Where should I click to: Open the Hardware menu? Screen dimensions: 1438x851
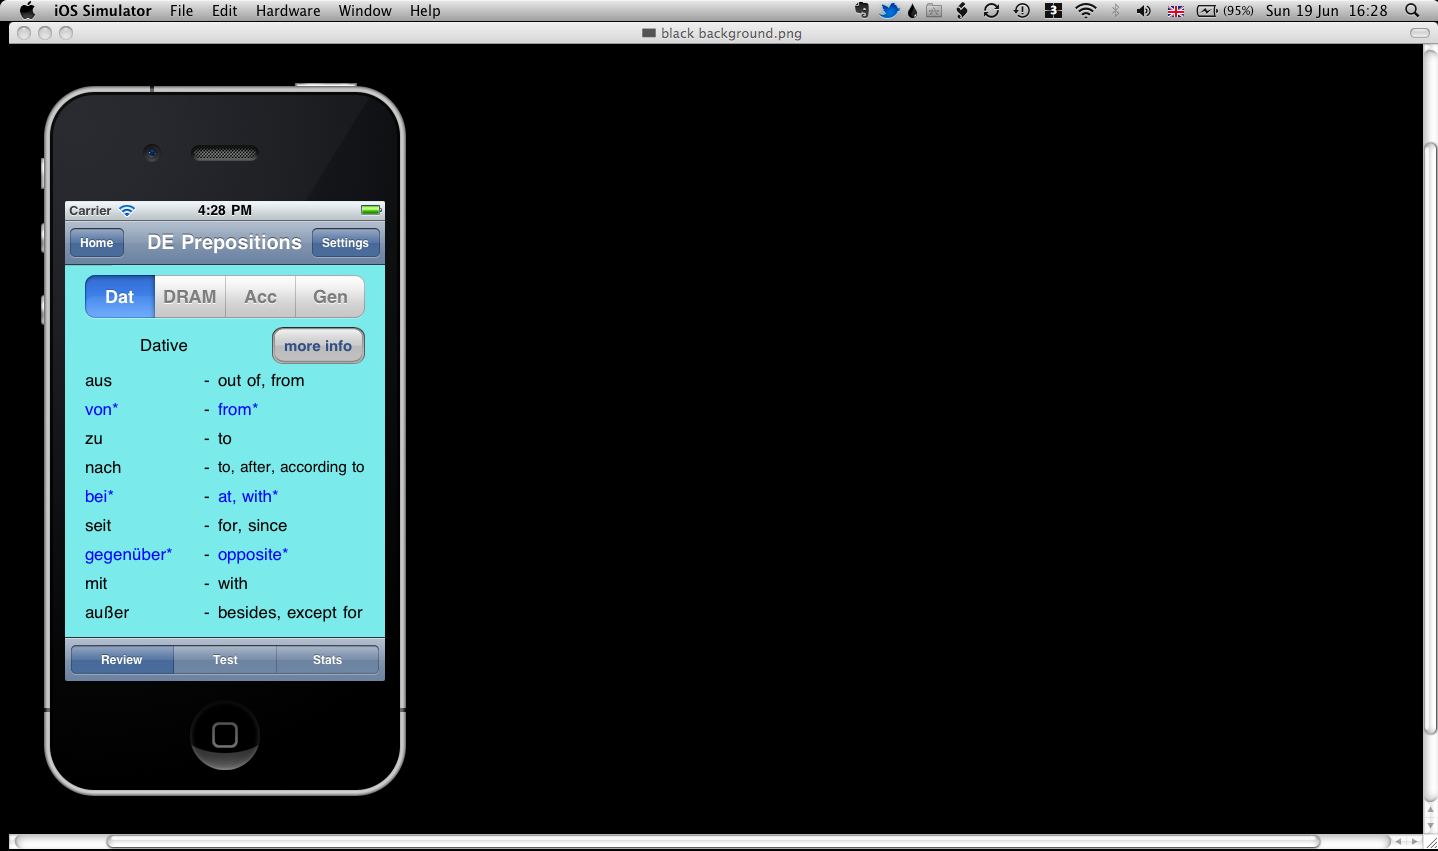tap(288, 11)
